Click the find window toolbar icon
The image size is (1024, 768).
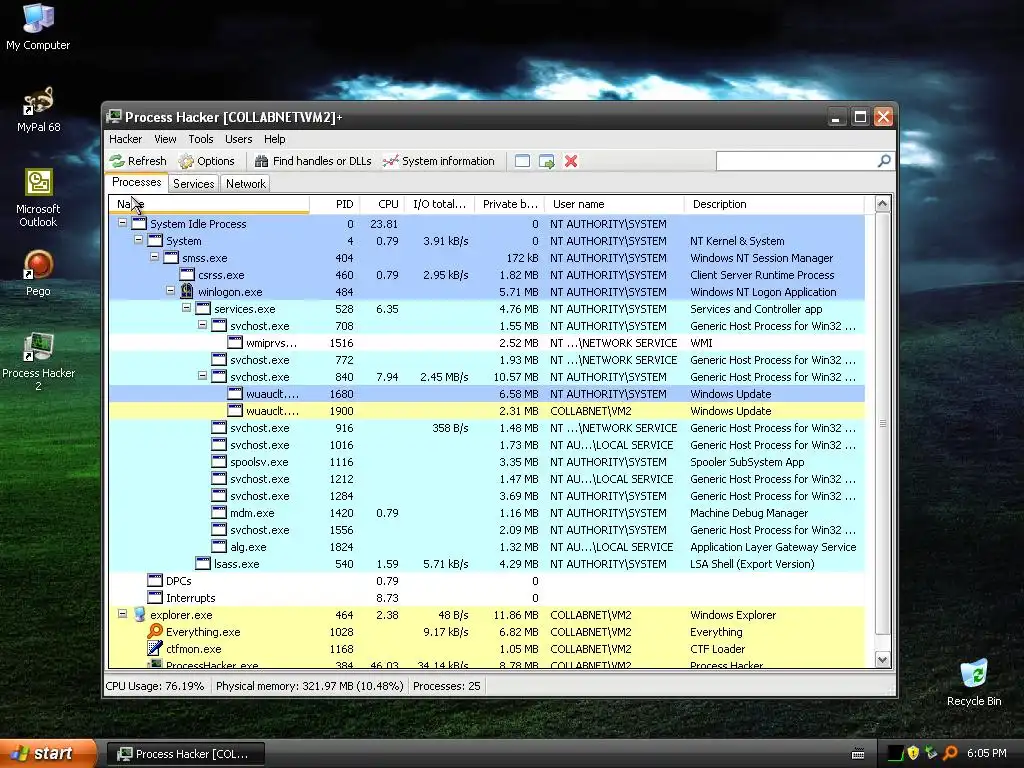tap(522, 161)
